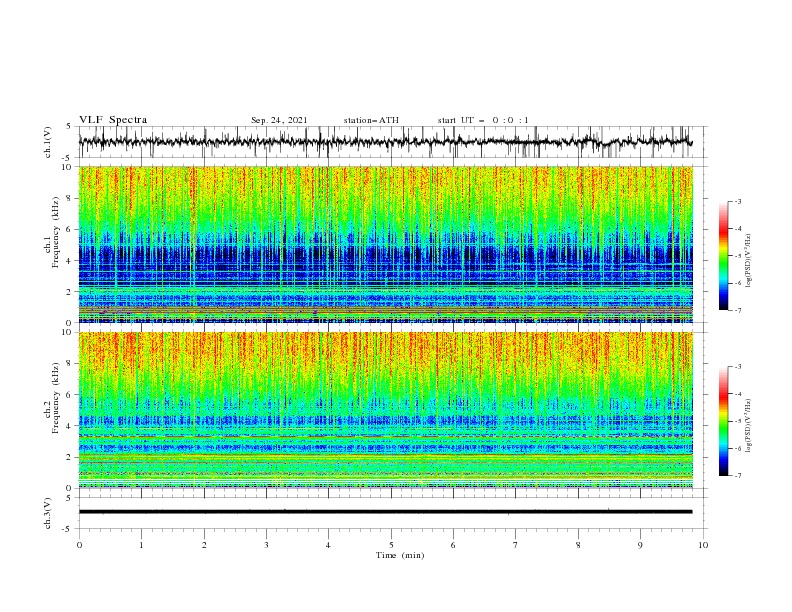Click the upper log(PSD) colorbar label
792x612 pixels.
coord(749,261)
